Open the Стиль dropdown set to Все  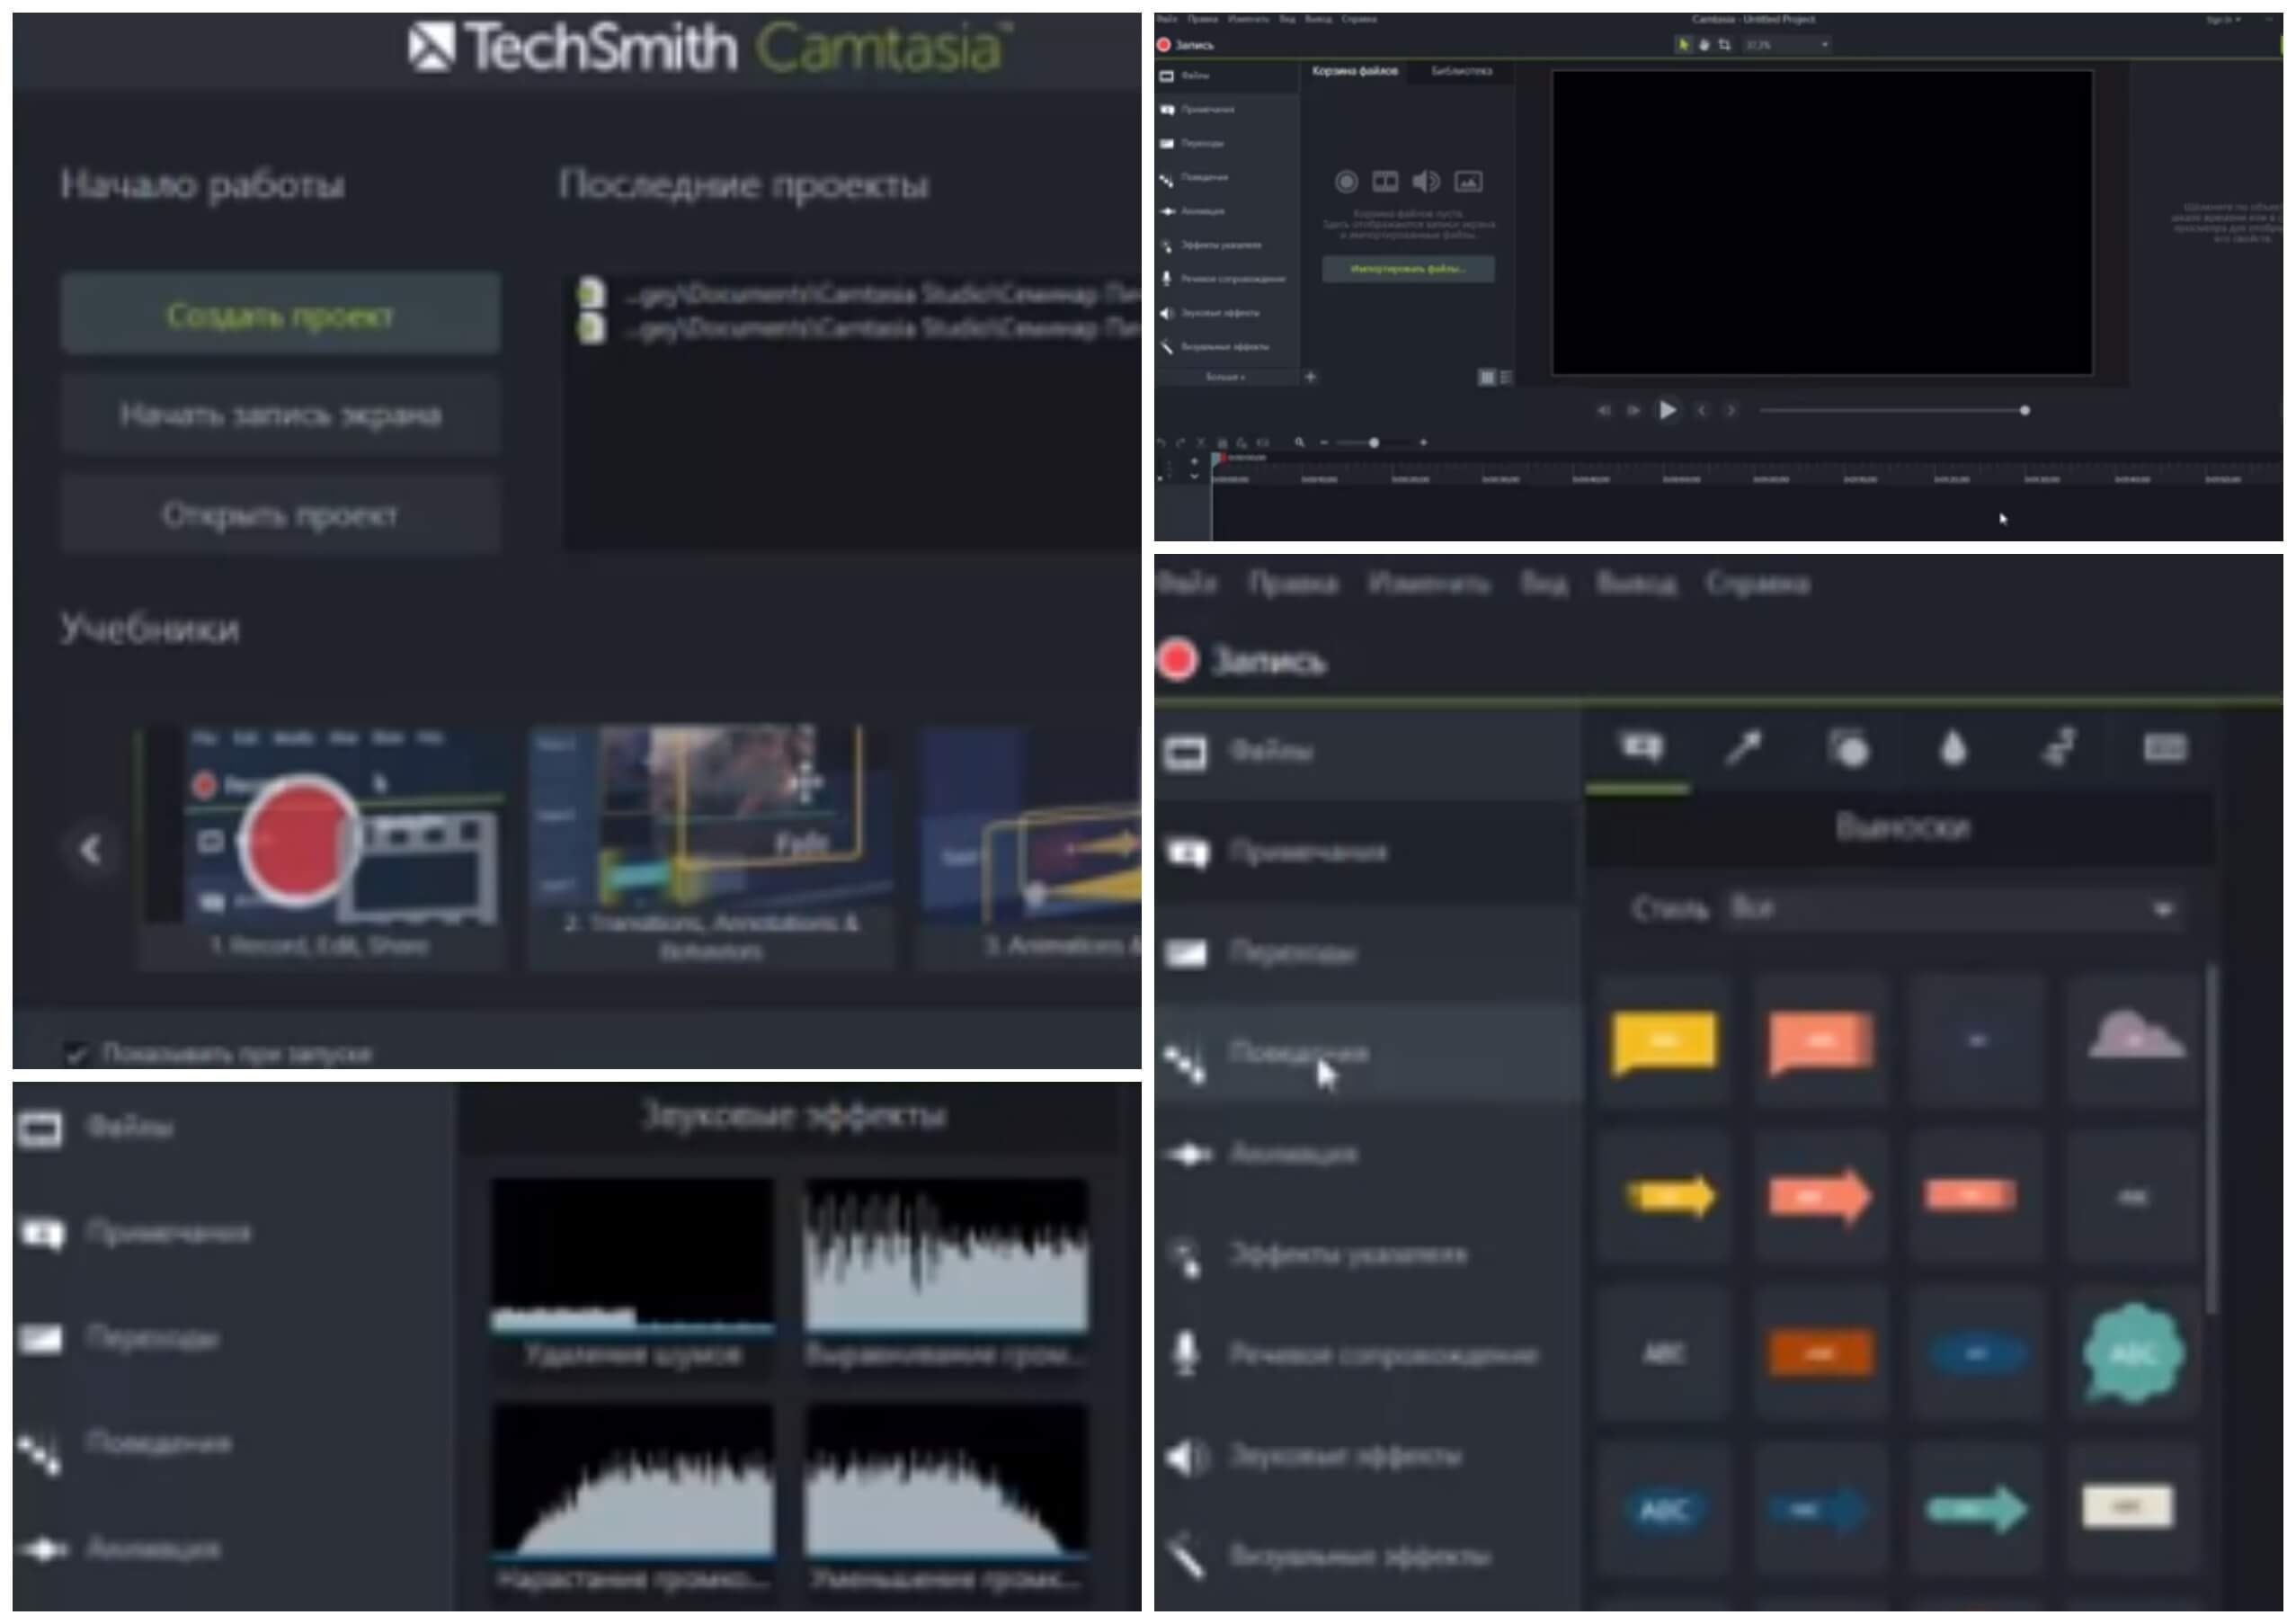click(x=1951, y=909)
